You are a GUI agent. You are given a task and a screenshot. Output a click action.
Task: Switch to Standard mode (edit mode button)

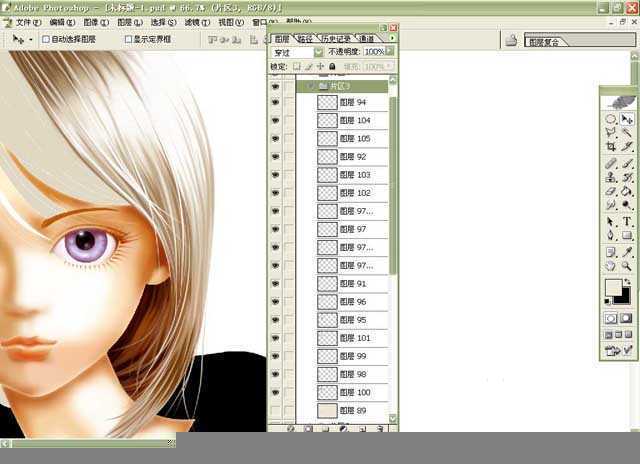(x=611, y=318)
